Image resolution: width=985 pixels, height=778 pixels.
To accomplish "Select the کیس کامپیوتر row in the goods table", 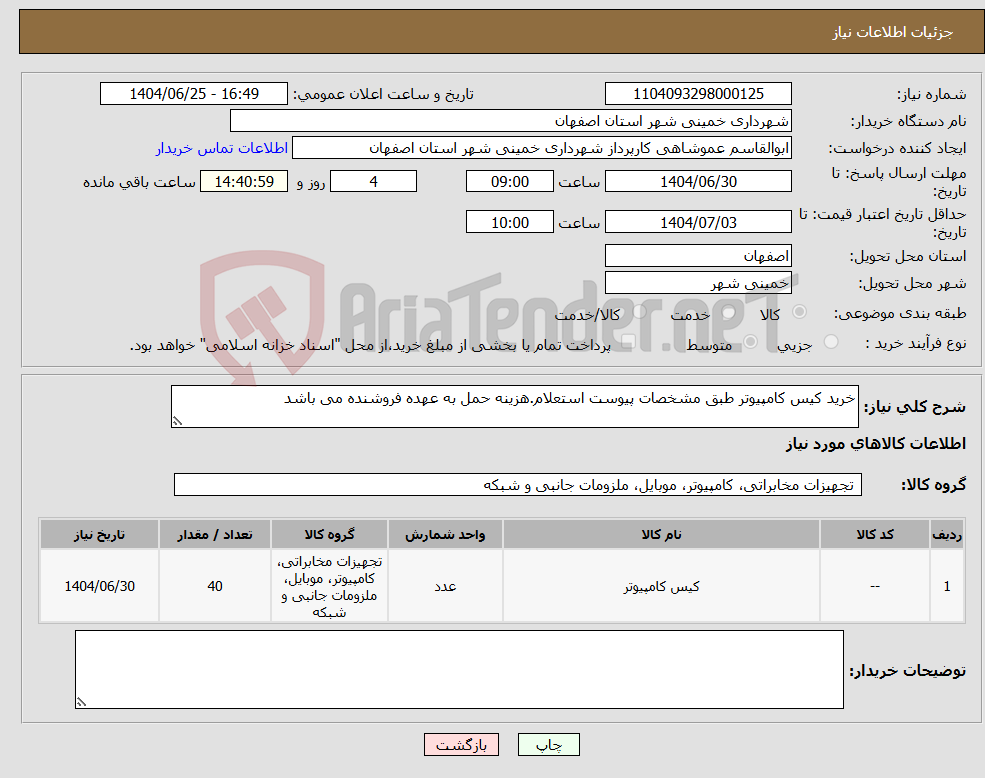I will click(x=661, y=586).
